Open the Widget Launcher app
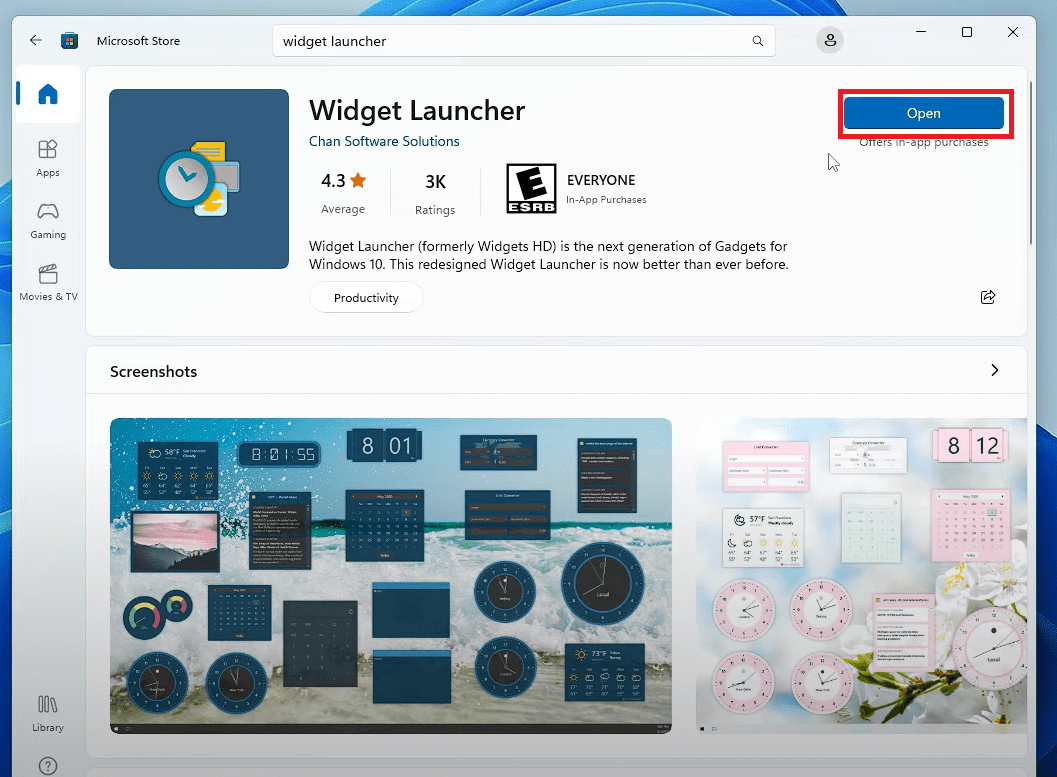 point(923,113)
